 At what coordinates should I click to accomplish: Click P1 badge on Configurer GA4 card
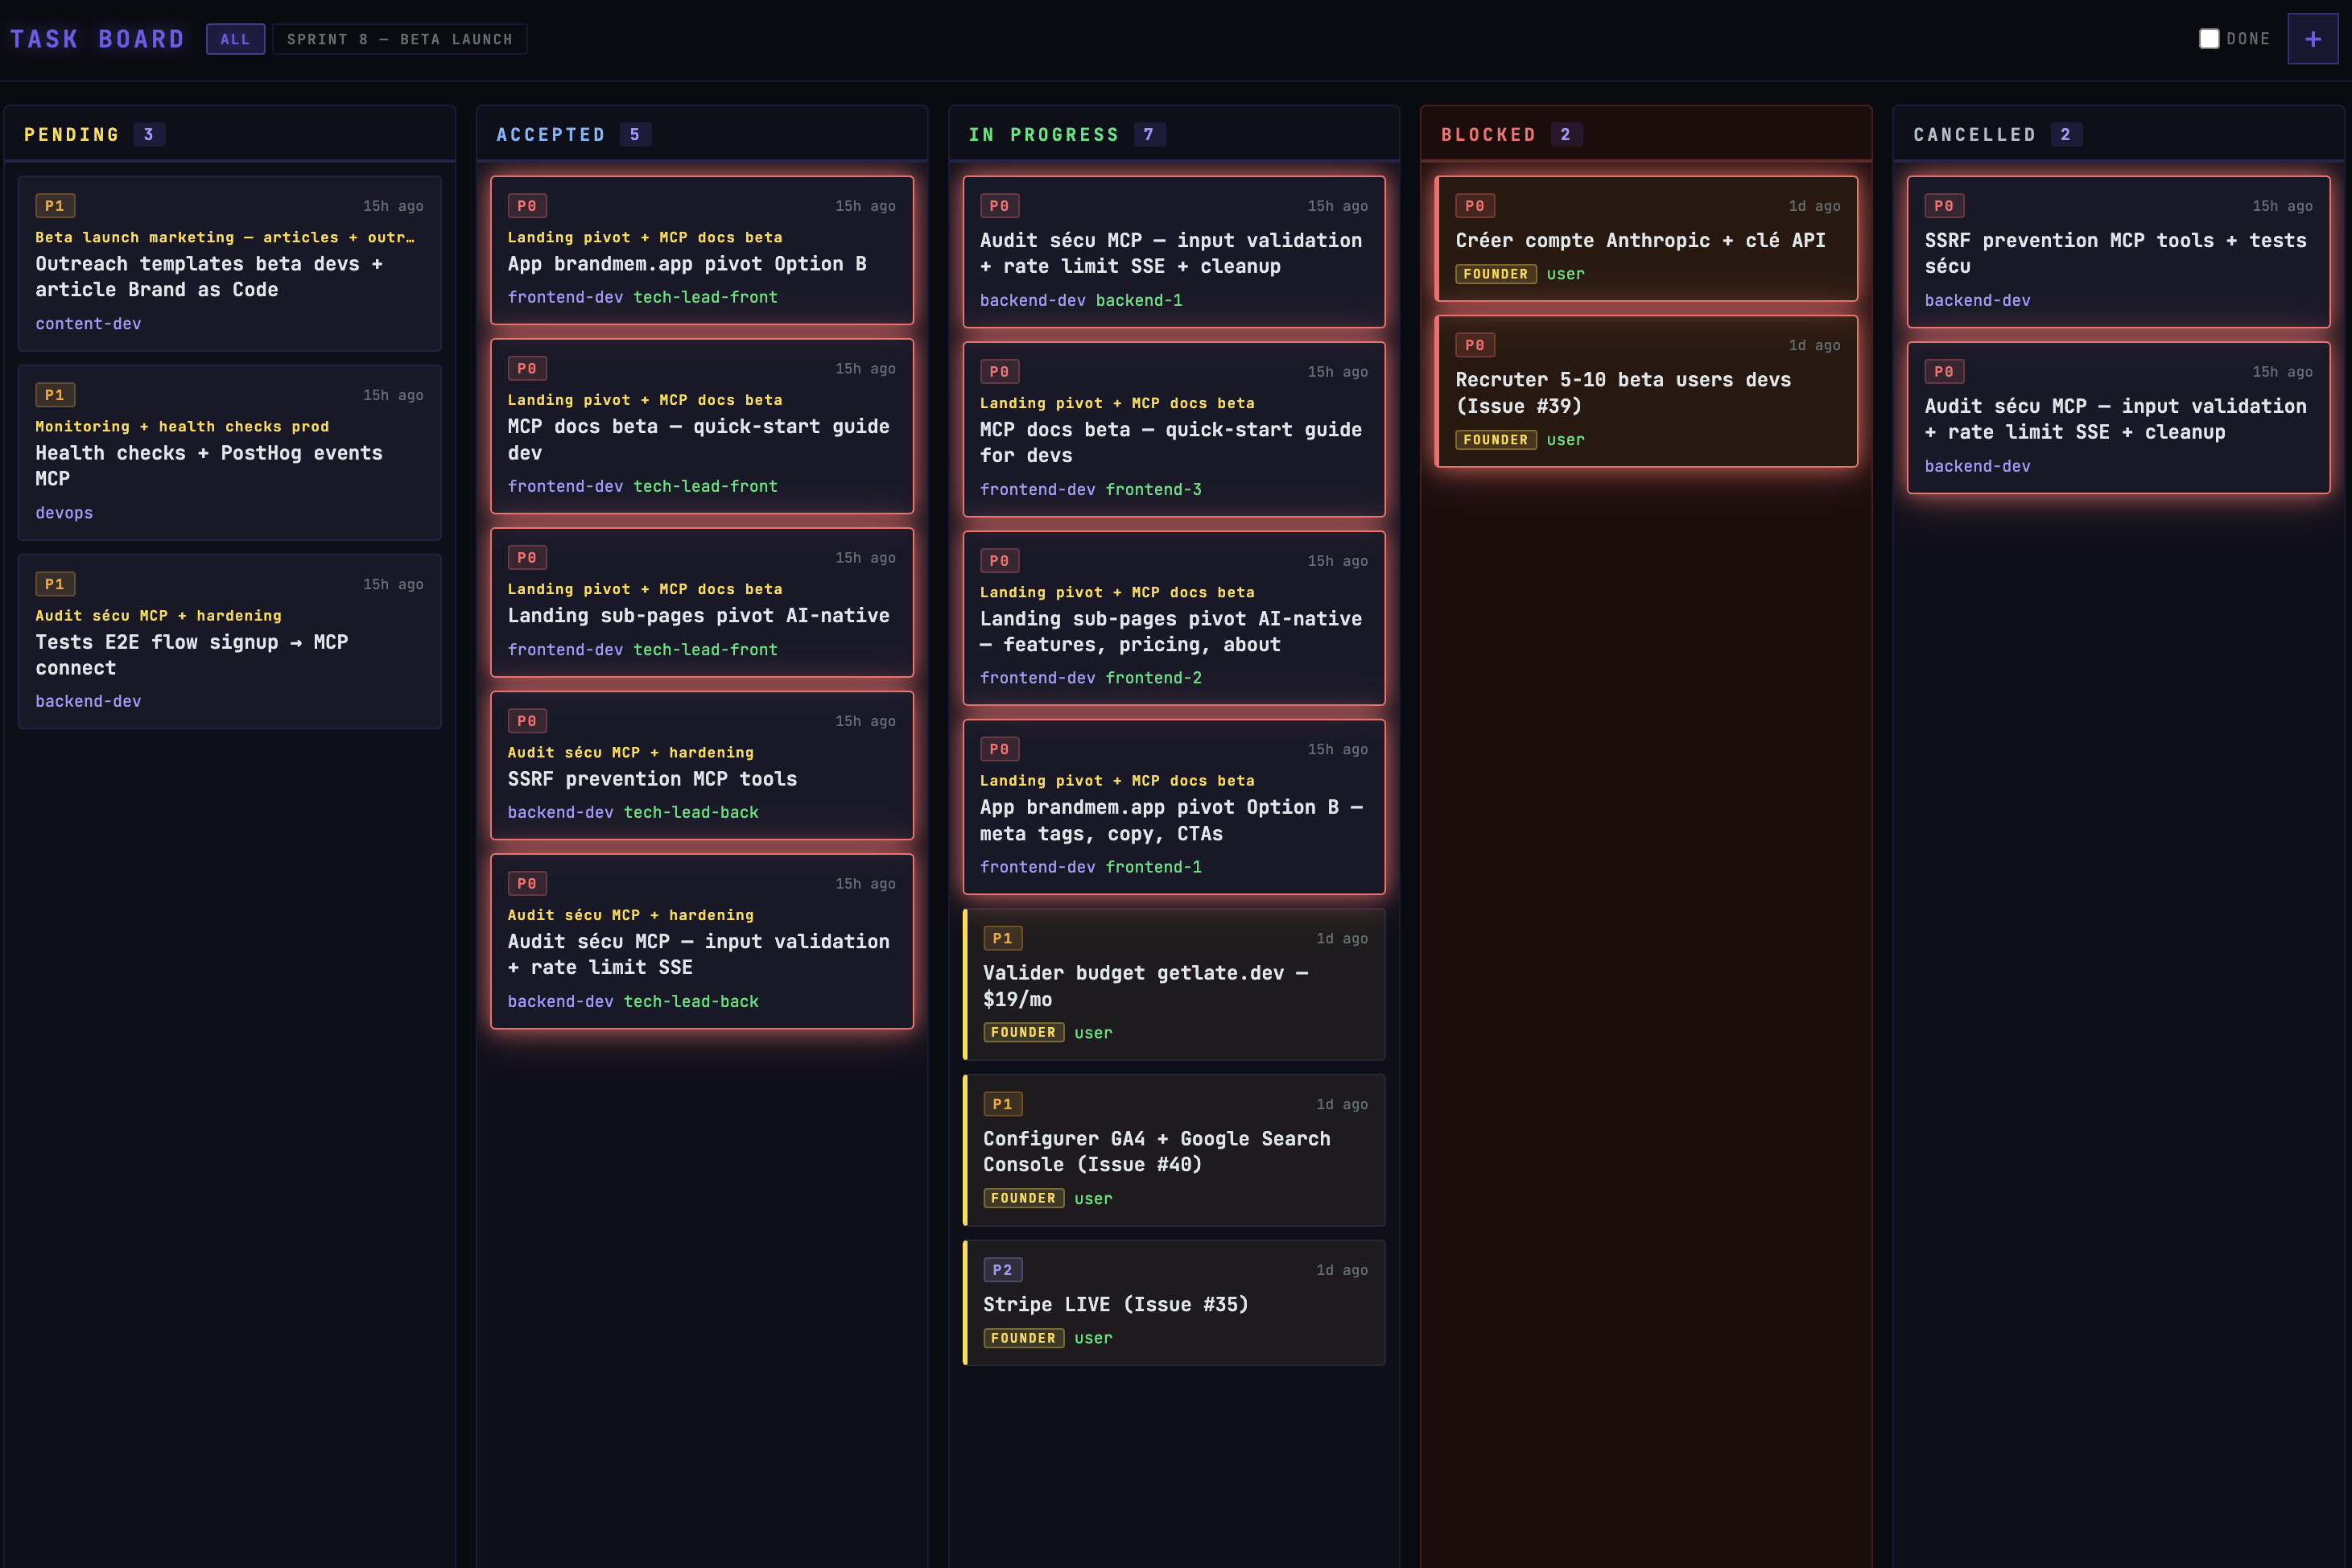click(1002, 1104)
